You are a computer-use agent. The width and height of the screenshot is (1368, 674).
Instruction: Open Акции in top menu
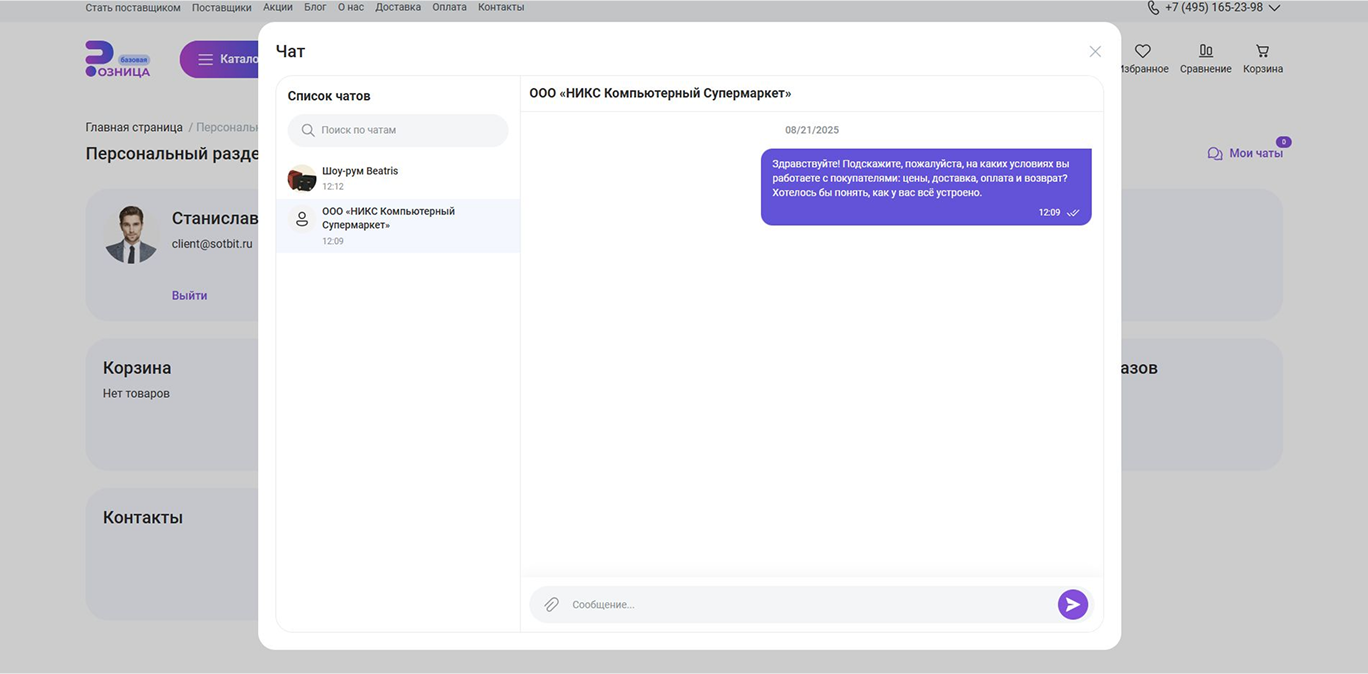point(278,7)
